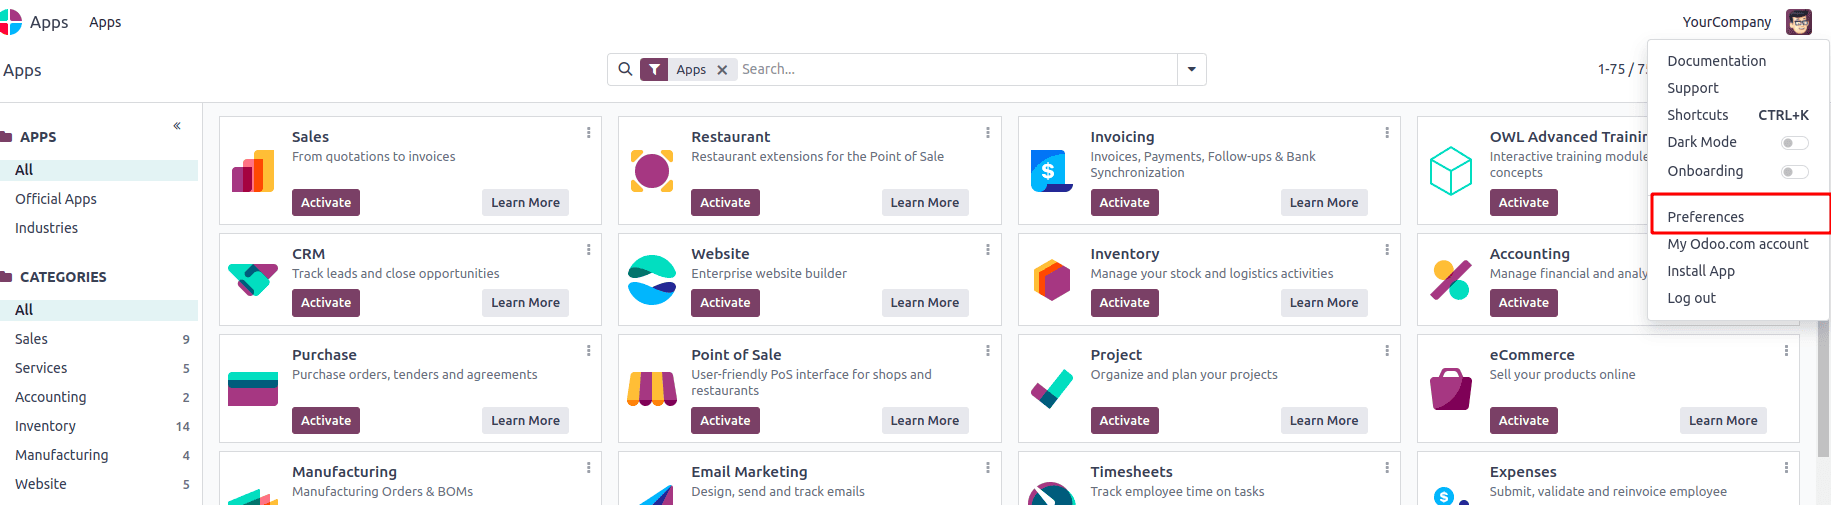Select Support in the user menu
The image size is (1831, 505).
[x=1693, y=88]
